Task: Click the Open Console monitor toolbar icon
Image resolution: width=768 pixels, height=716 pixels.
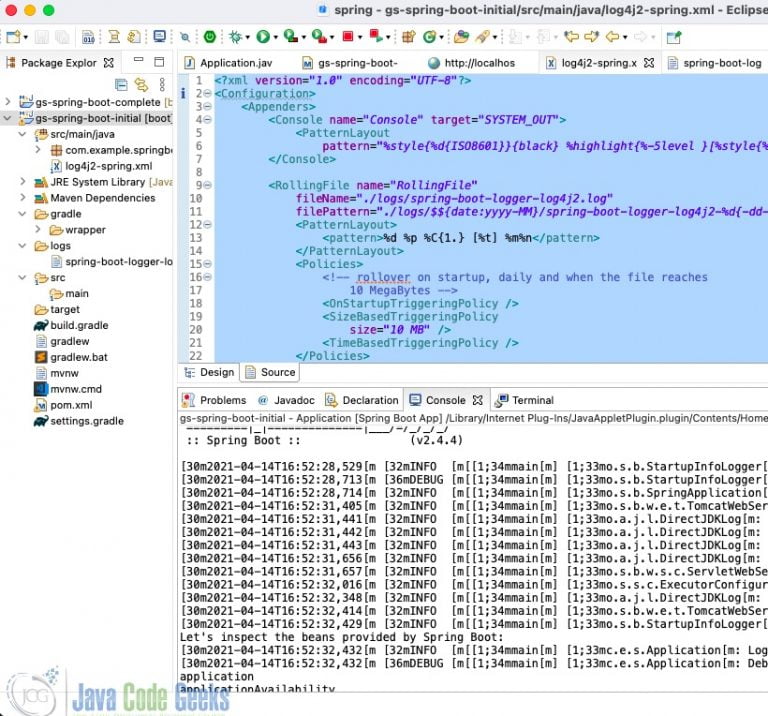Action: 160,36
